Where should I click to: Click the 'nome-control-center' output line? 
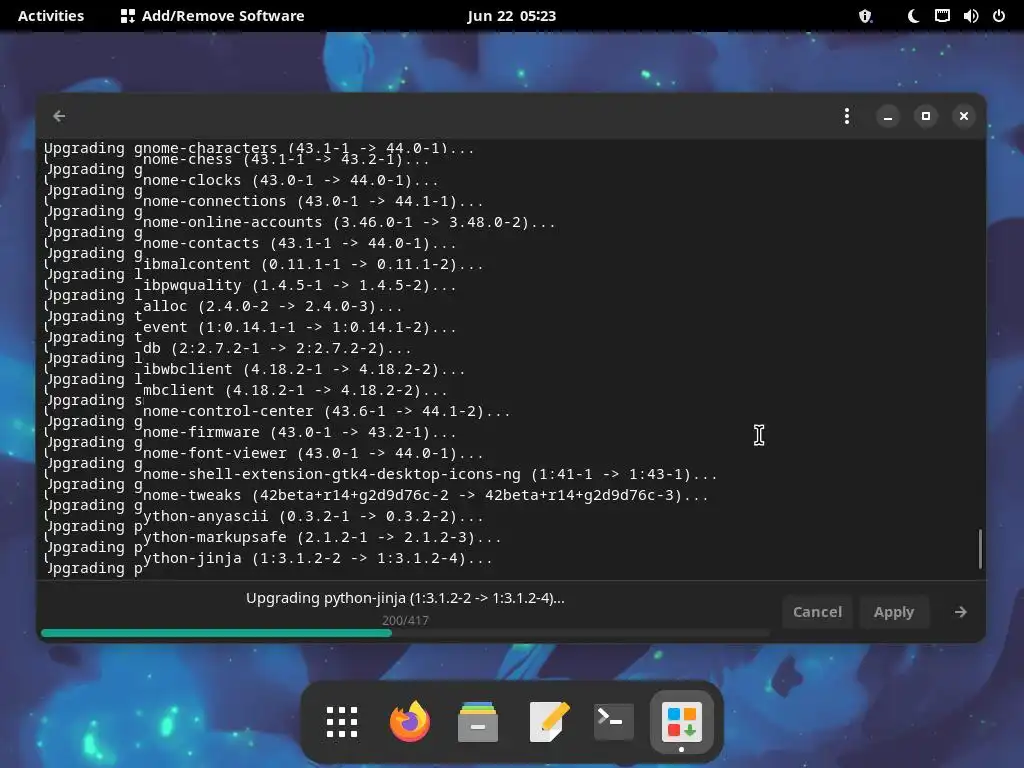(326, 412)
